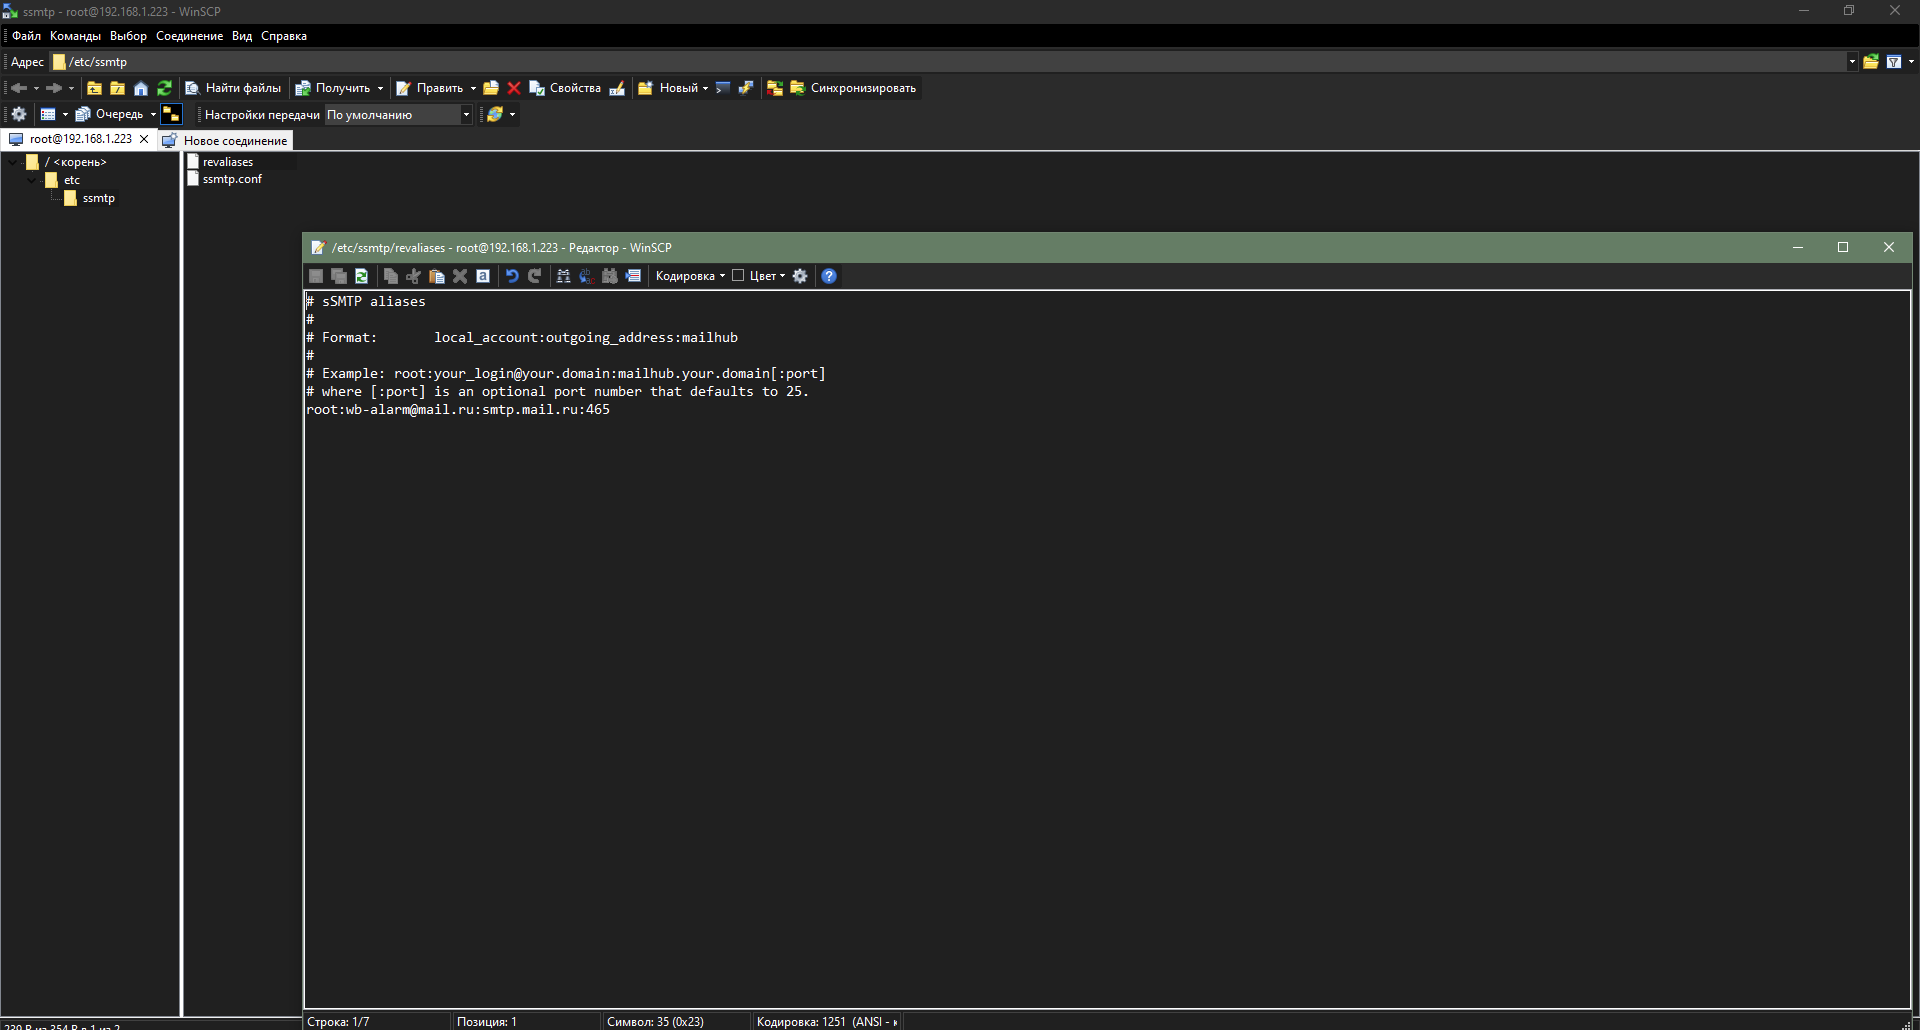Click the Reload file icon in editor
This screenshot has height=1030, width=1920.
point(362,276)
